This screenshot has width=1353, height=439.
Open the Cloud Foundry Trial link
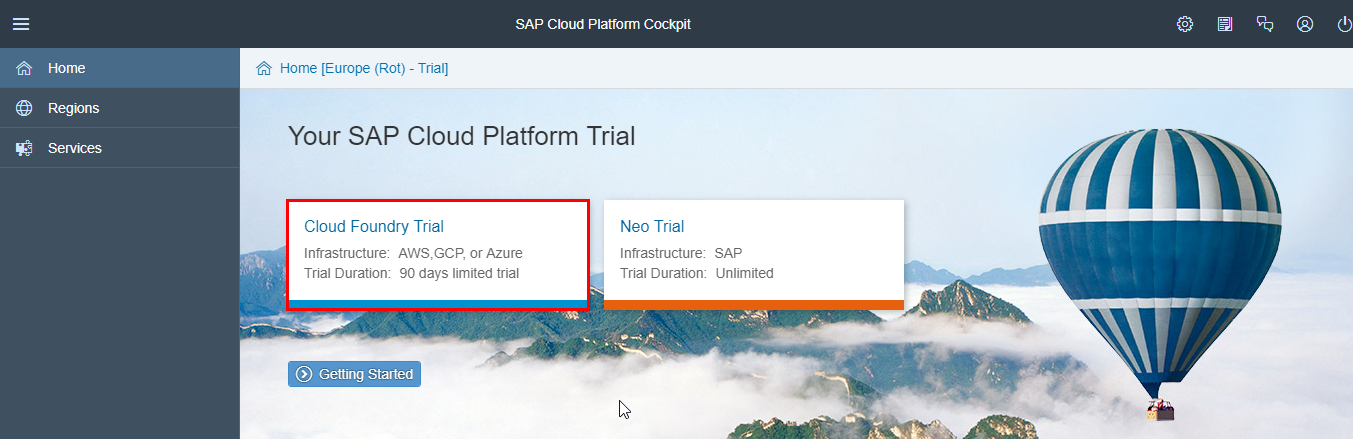pos(374,227)
